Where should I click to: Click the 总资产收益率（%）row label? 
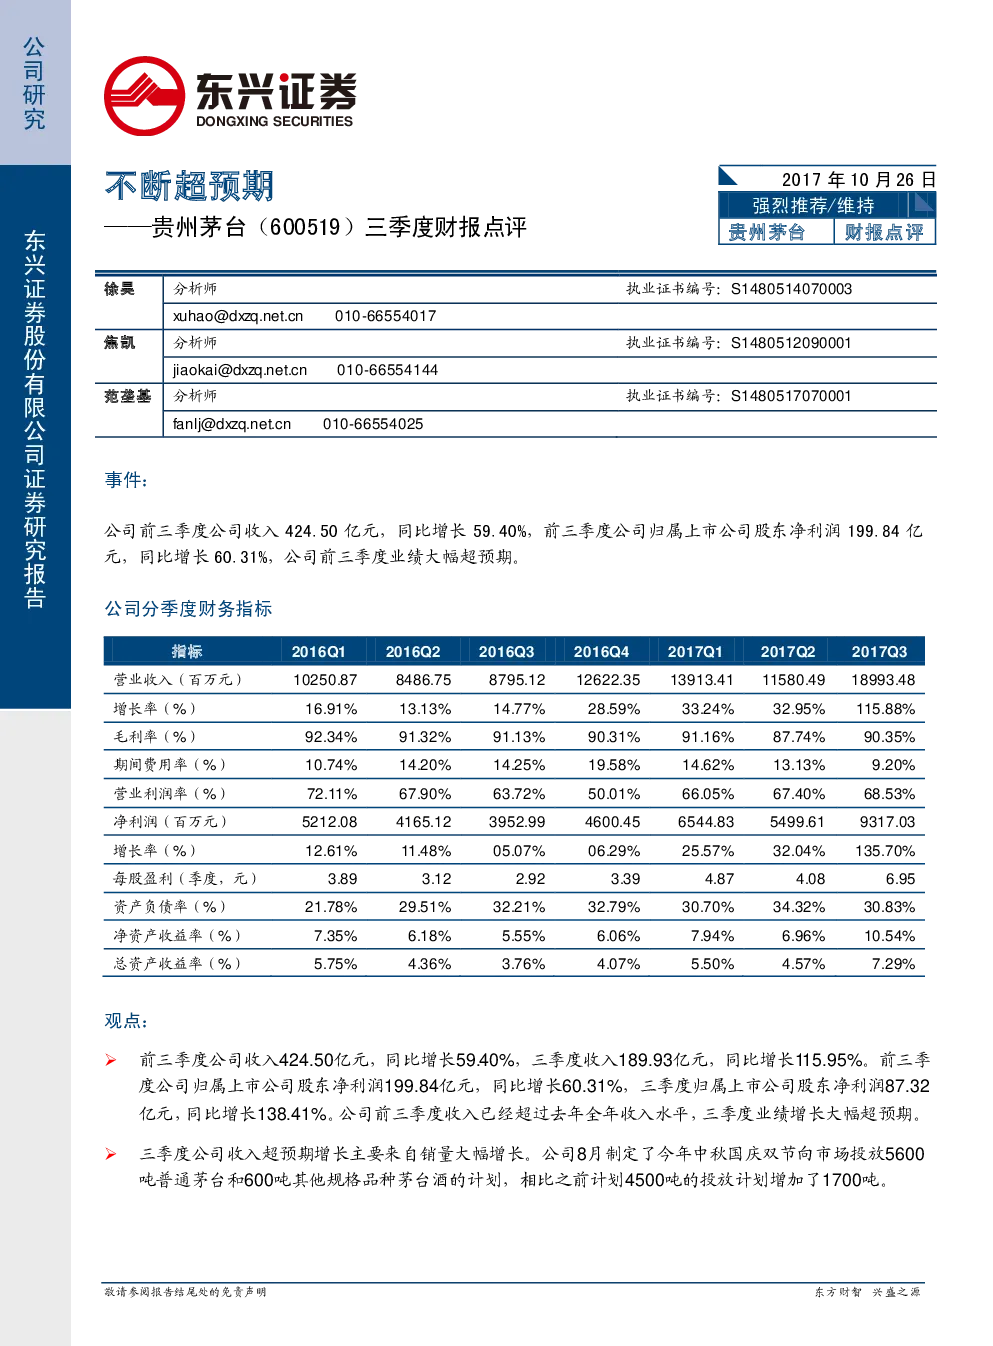tap(177, 964)
